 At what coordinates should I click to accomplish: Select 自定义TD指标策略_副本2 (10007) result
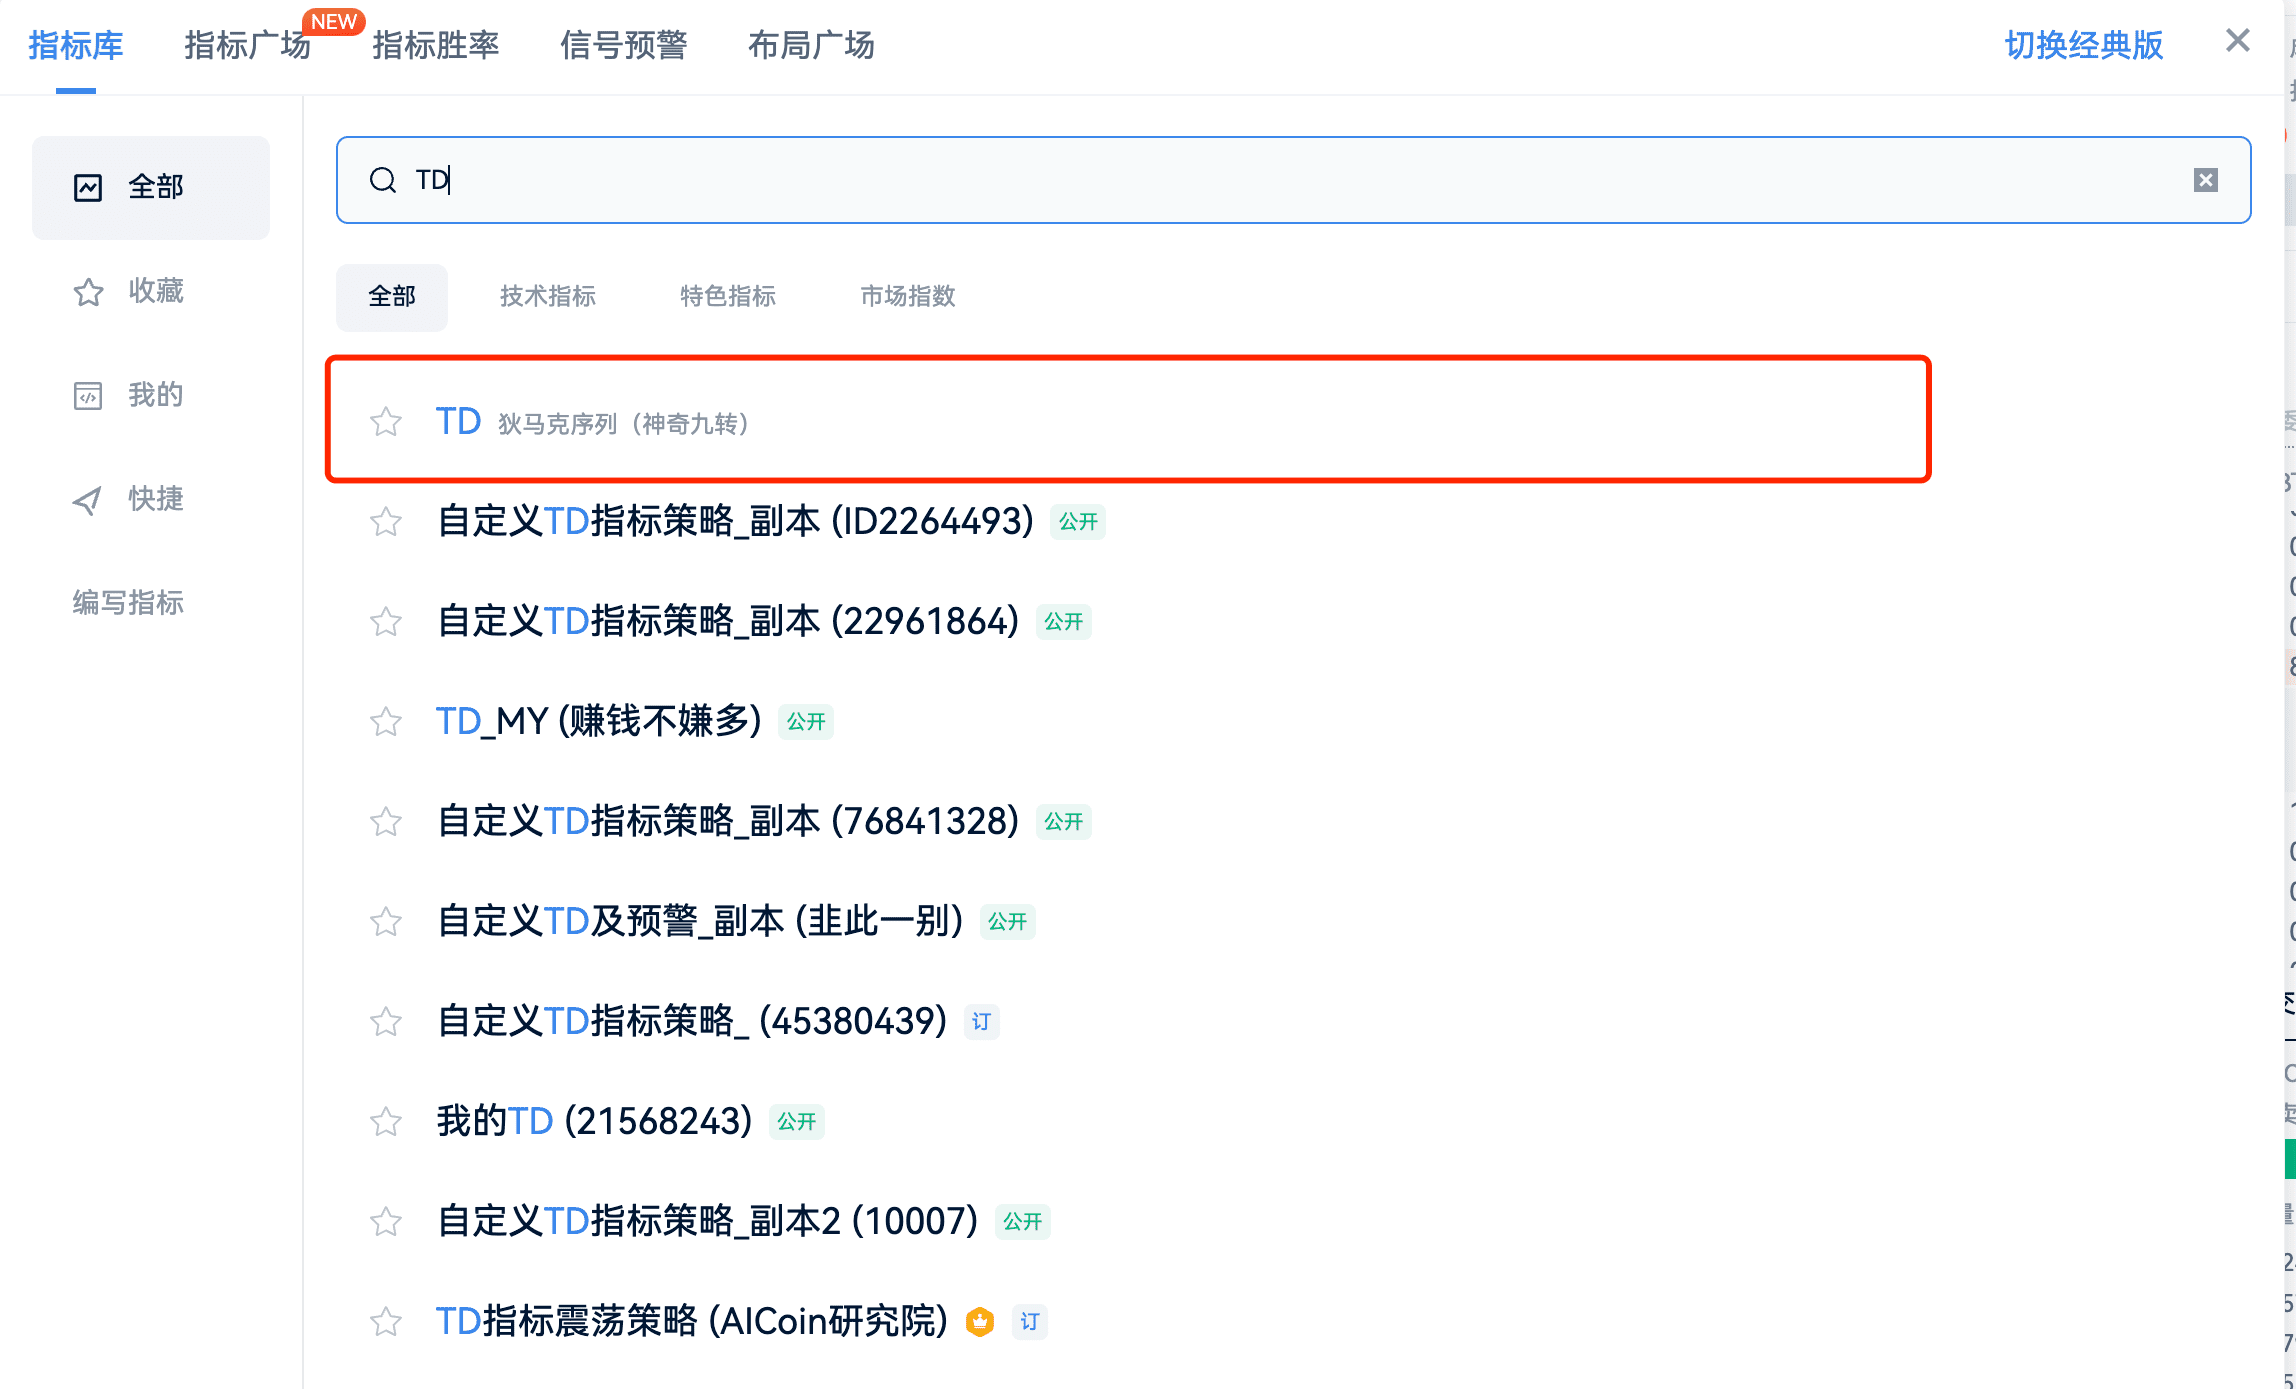708,1222
